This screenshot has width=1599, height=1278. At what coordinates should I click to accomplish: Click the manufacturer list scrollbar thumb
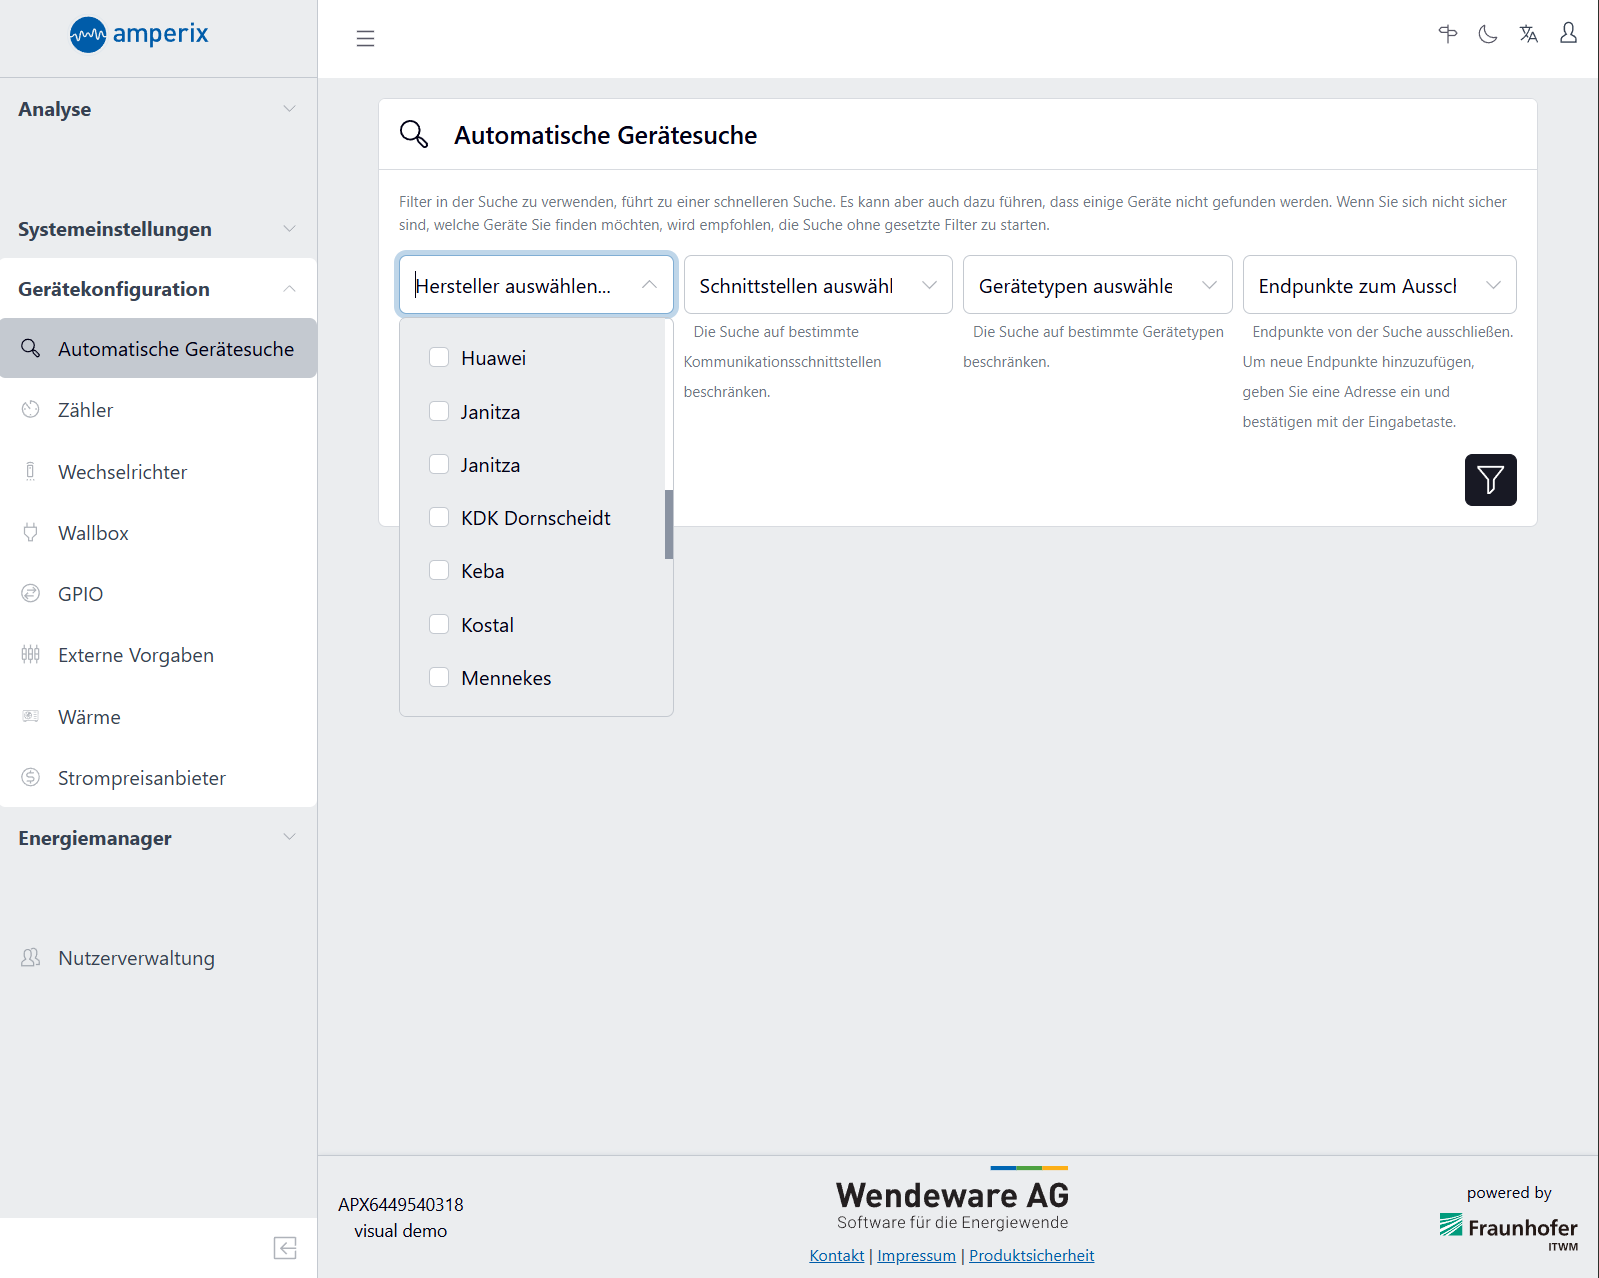pyautogui.click(x=668, y=524)
